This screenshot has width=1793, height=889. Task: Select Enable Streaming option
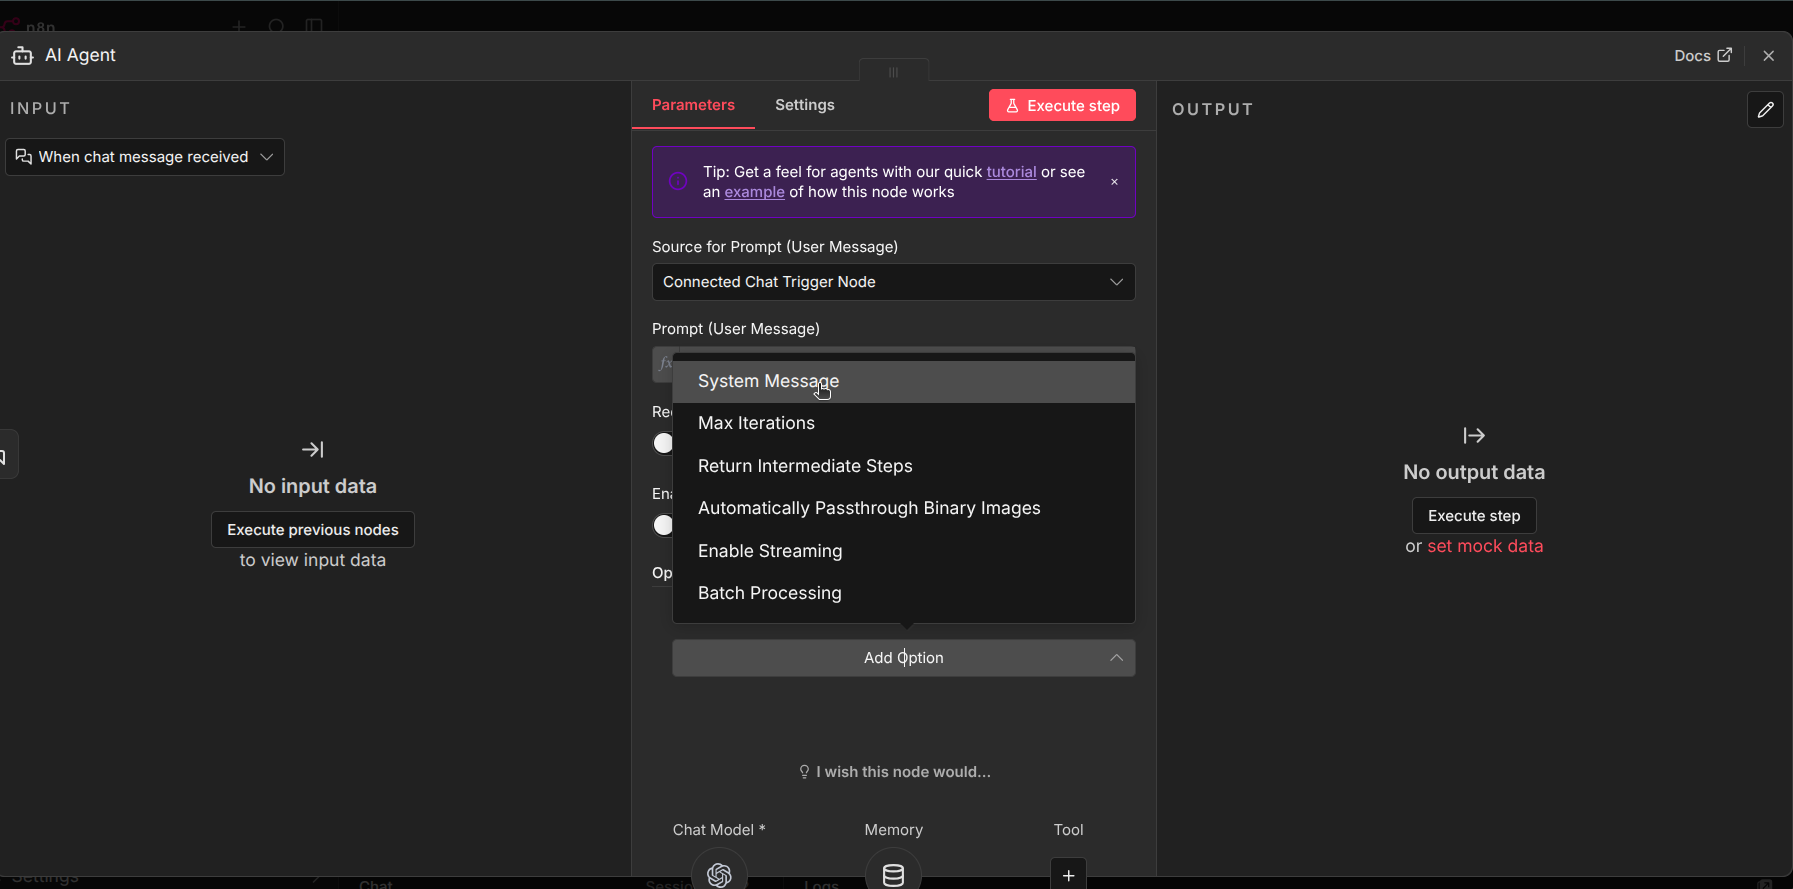click(x=903, y=551)
